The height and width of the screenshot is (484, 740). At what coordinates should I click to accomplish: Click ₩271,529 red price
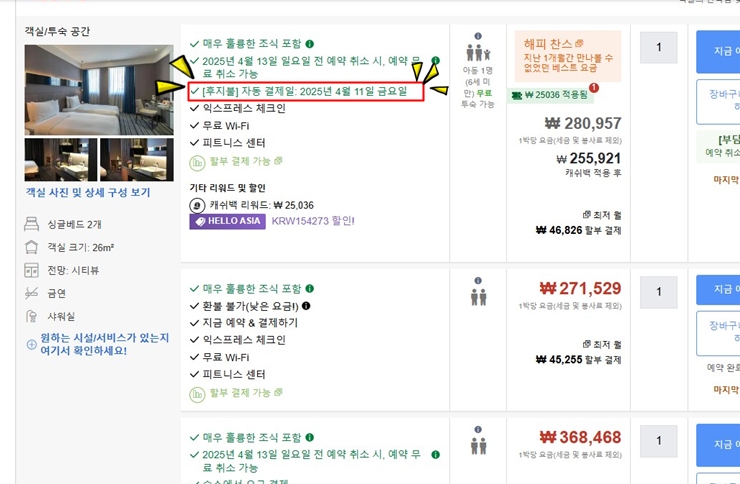click(580, 288)
